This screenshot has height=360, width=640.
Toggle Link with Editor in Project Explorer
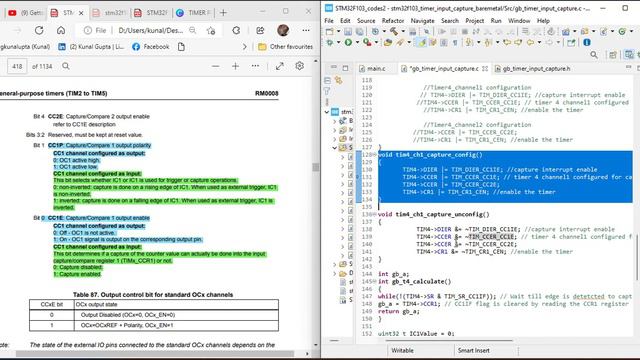(x=338, y=80)
